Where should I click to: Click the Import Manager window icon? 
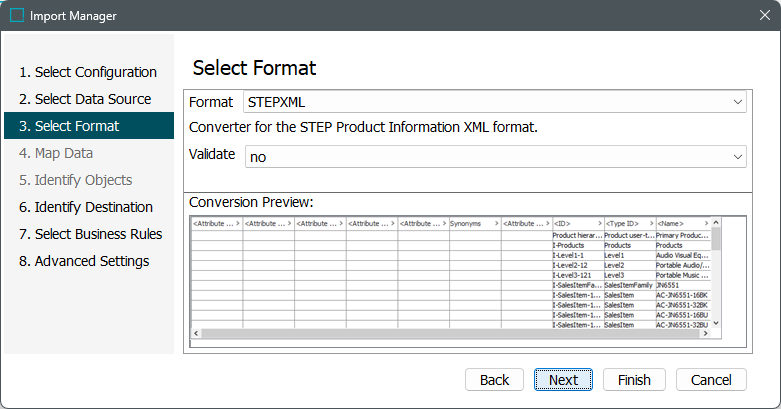pos(16,16)
